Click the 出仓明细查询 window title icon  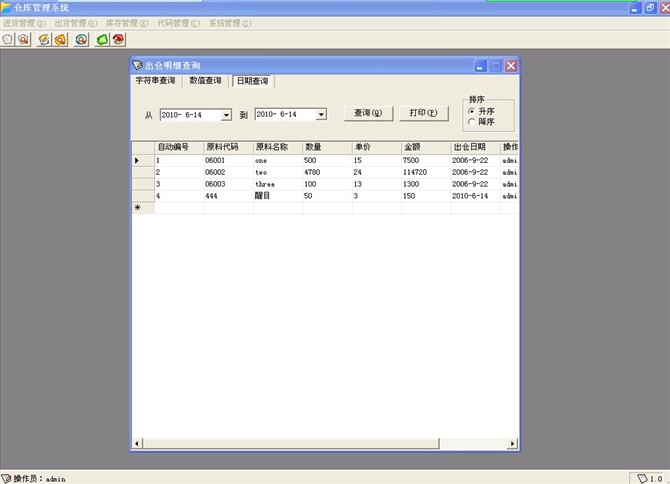tap(137, 65)
